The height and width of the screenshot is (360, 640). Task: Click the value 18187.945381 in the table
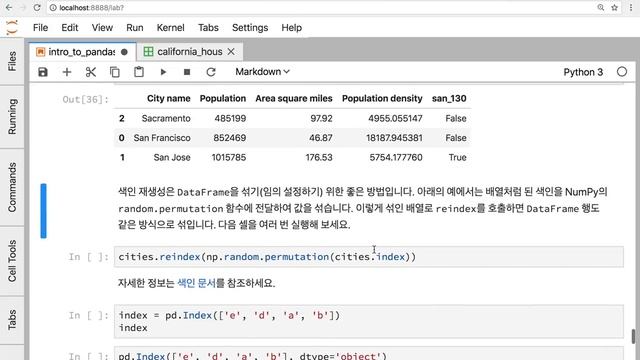394,138
